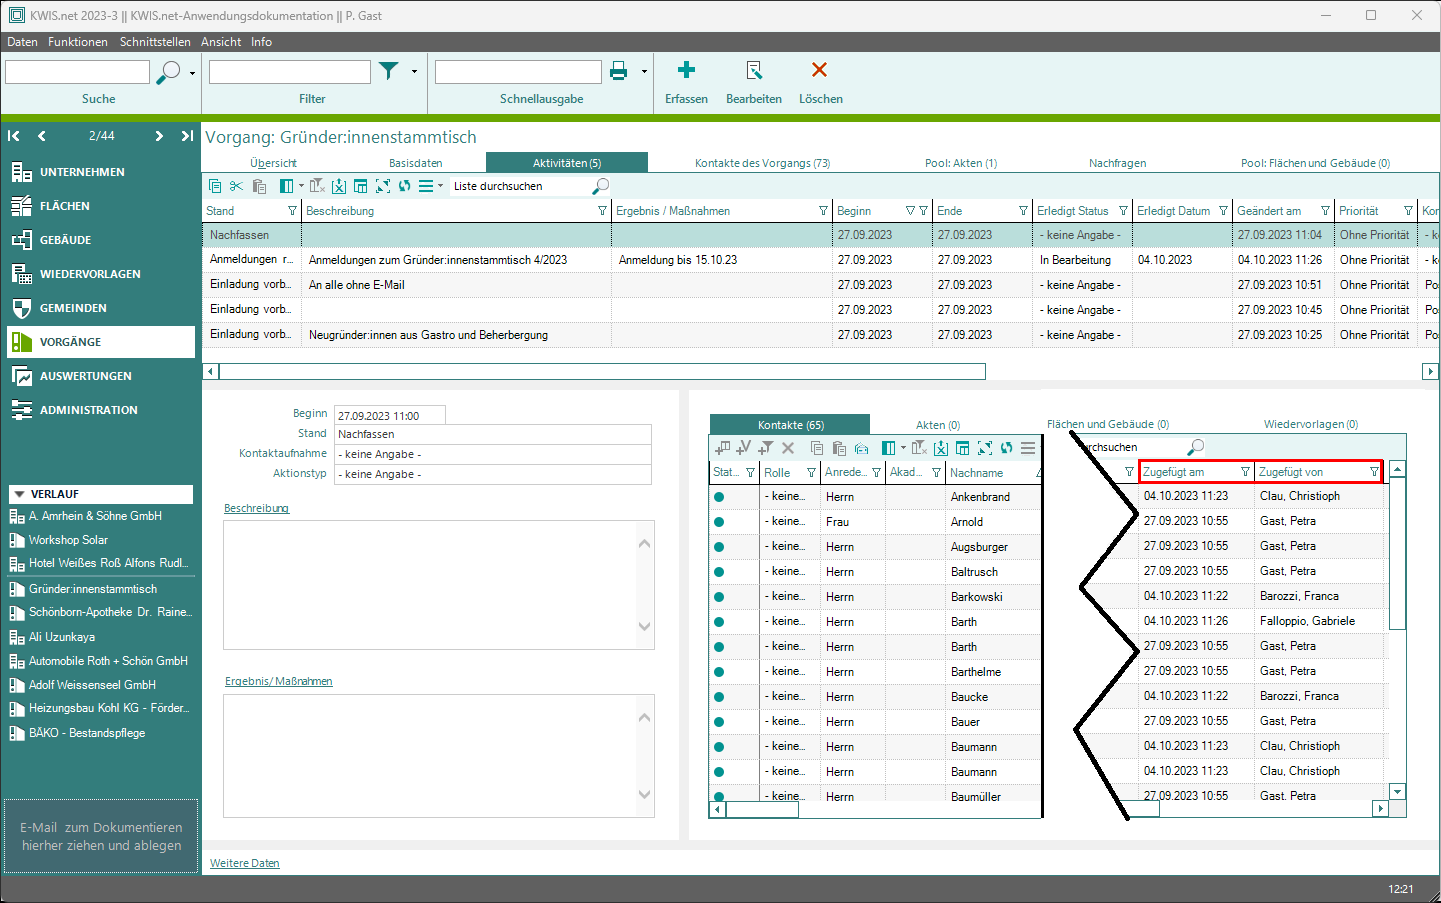The width and height of the screenshot is (1441, 903).
Task: Open Workshop Solar from Verlauf
Action: point(68,540)
